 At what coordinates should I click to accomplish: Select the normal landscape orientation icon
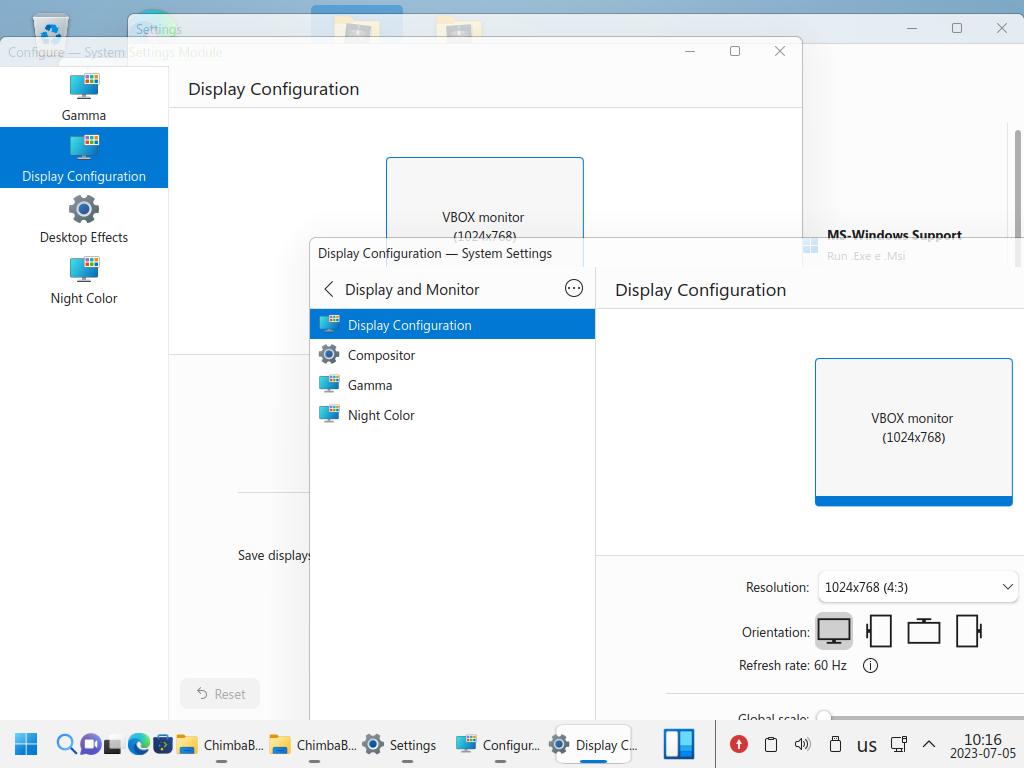[834, 631]
